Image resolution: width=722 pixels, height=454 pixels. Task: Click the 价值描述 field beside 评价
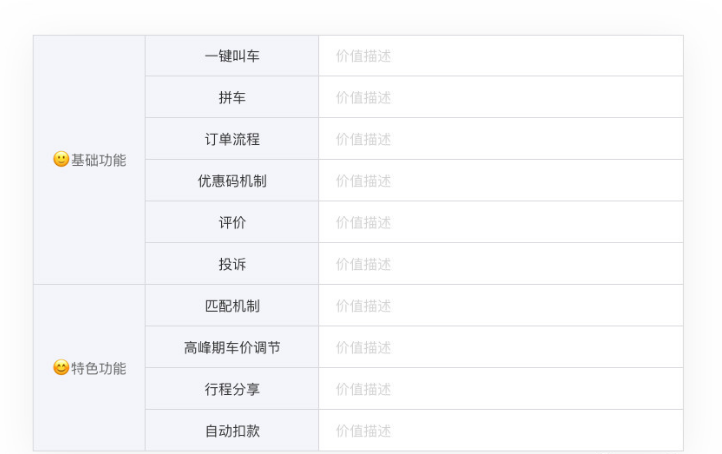click(500, 223)
